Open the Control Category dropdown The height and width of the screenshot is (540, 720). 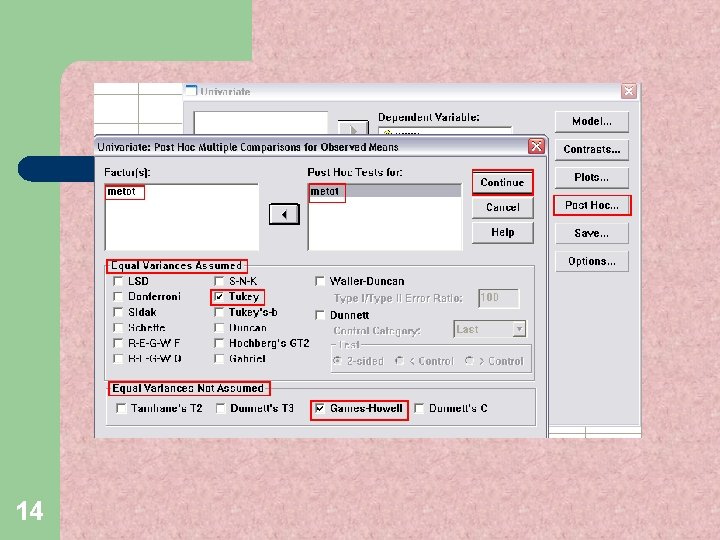[489, 329]
